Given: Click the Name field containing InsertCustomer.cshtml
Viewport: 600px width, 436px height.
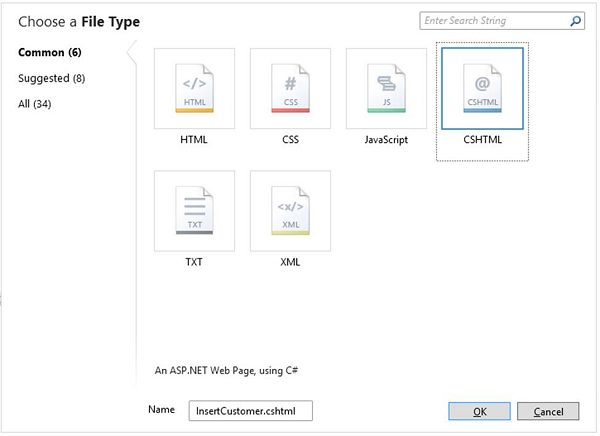Looking at the screenshot, I should [250, 411].
